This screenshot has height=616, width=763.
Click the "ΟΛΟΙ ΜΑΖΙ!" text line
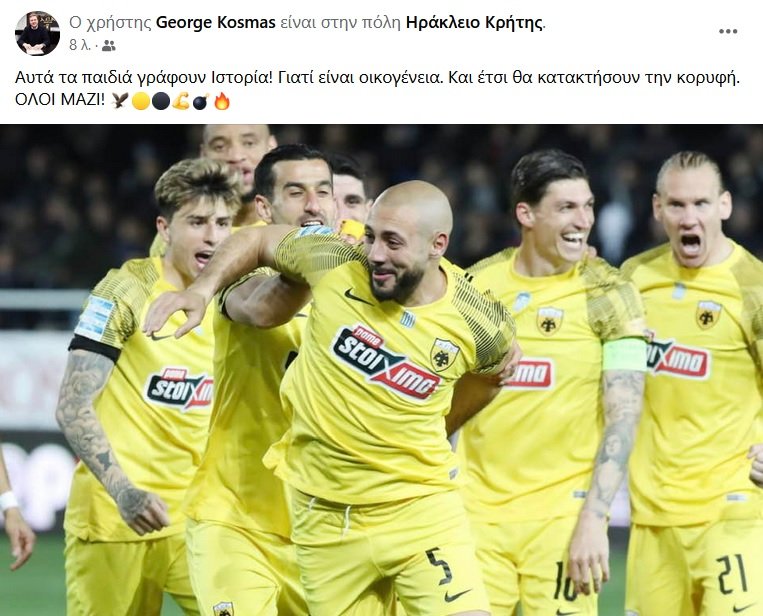coord(60,101)
